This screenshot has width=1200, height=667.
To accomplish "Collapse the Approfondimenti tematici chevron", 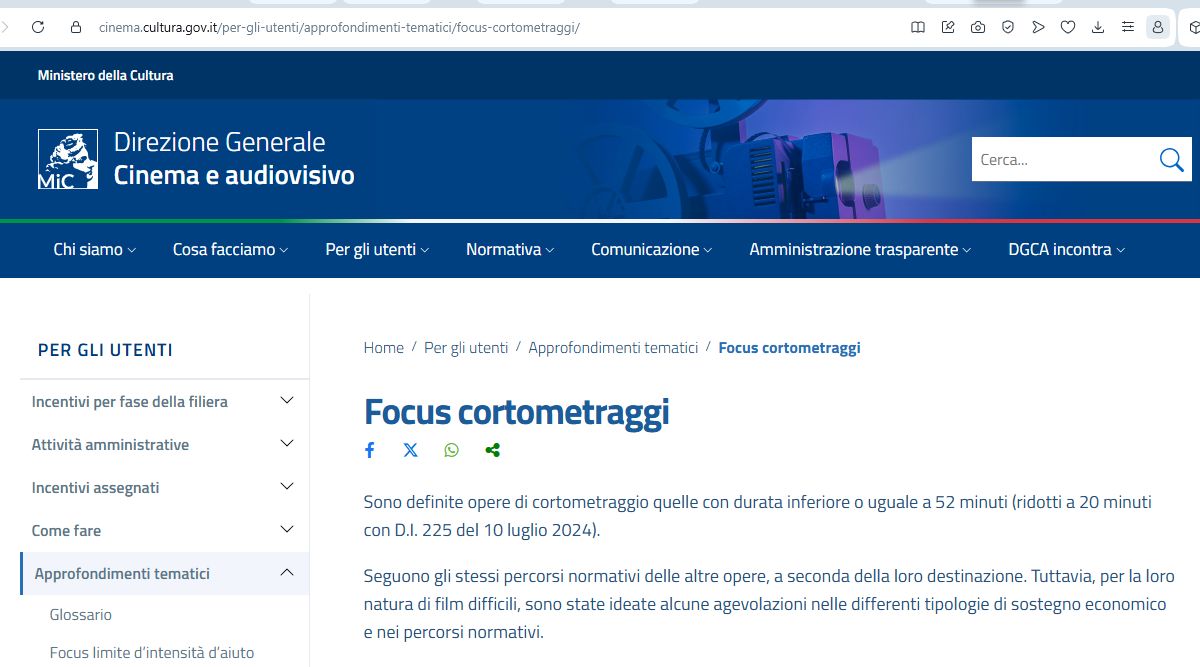I will [287, 572].
